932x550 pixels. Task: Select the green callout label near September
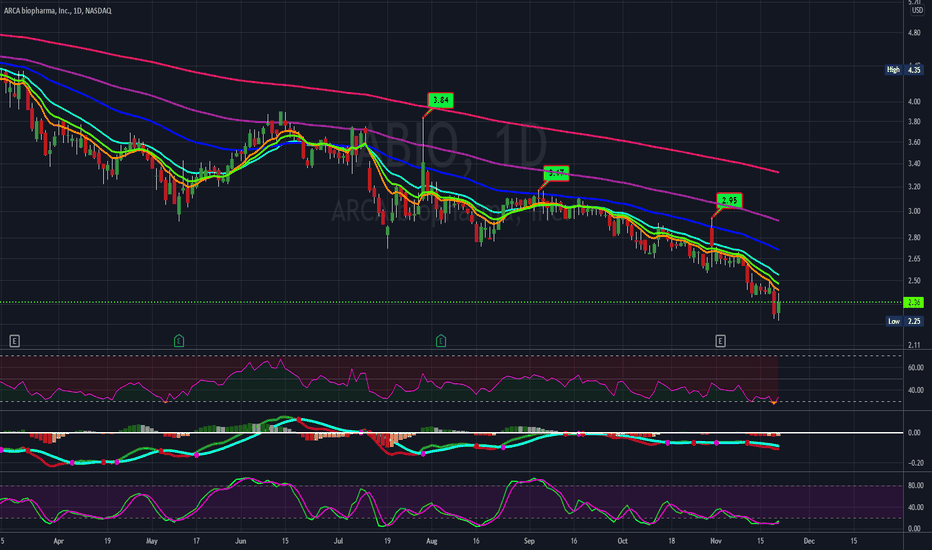(x=556, y=173)
